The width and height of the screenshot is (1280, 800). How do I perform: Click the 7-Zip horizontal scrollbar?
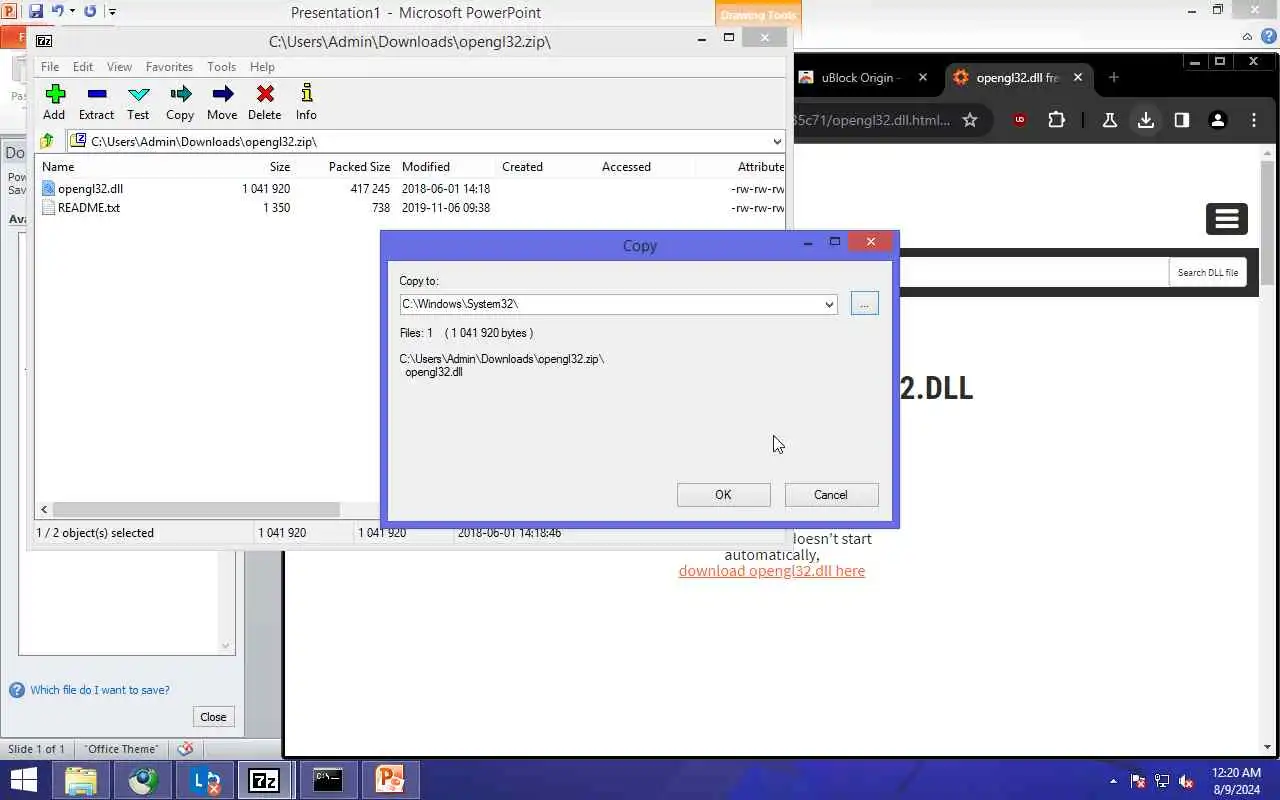point(196,510)
